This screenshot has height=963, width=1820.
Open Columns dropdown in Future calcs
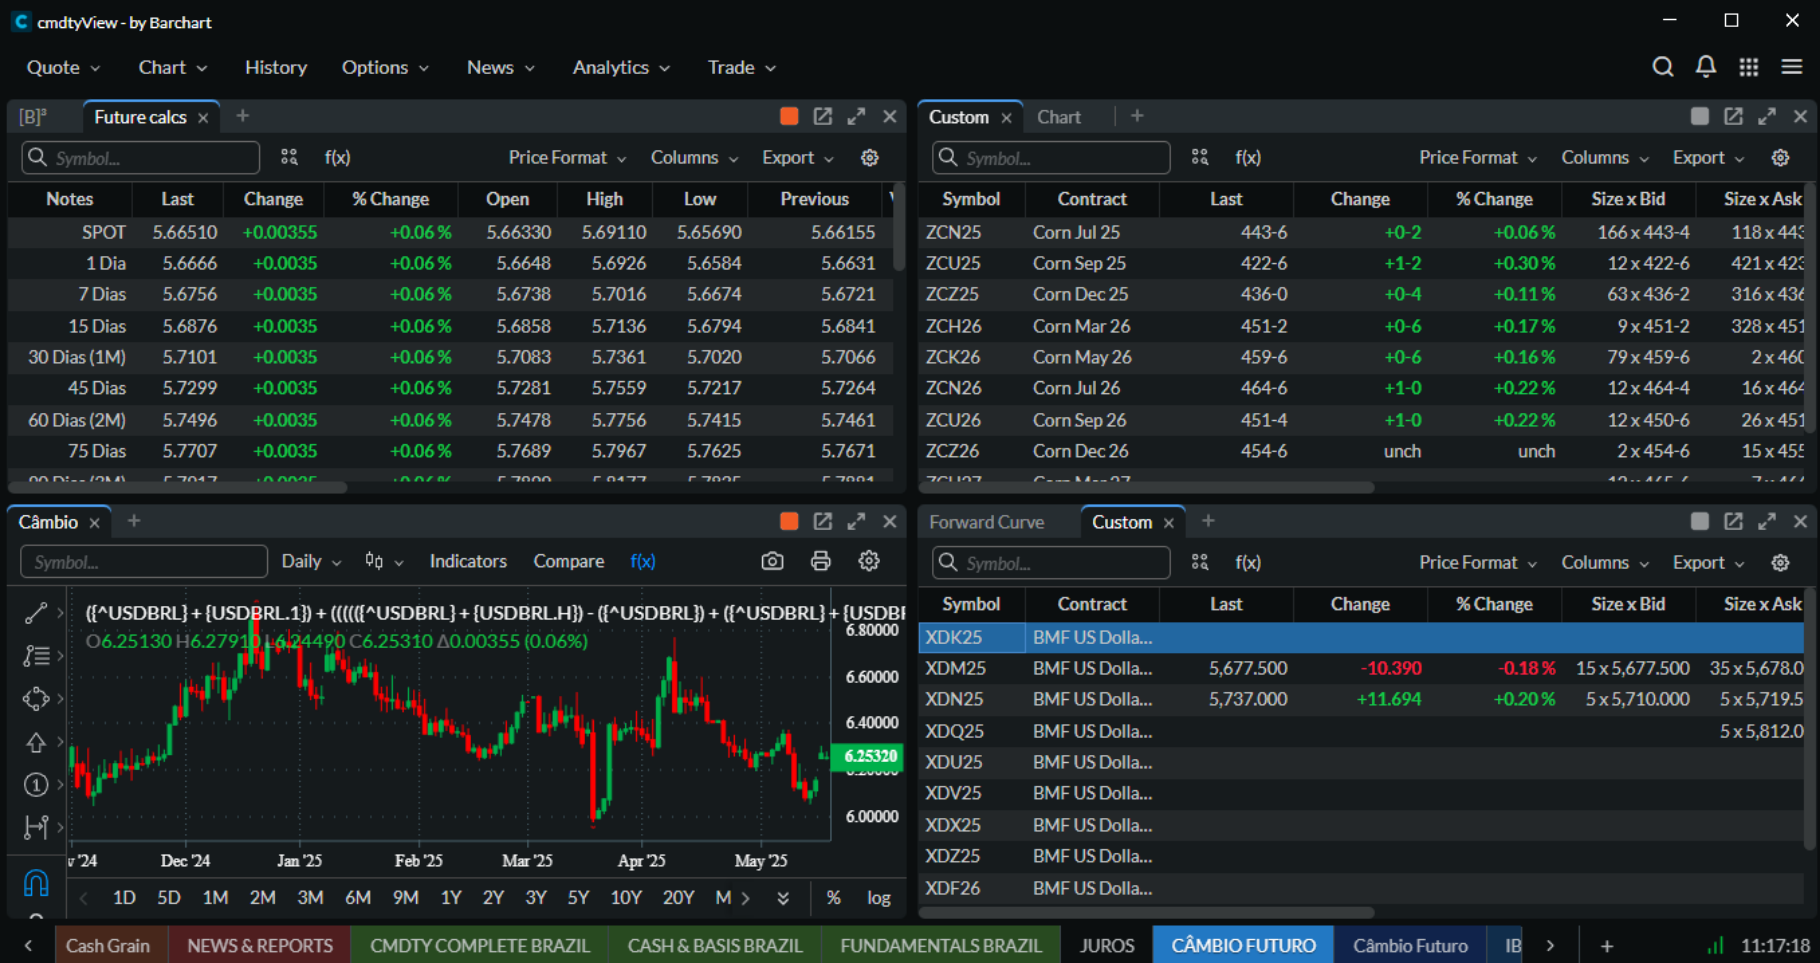pos(694,157)
